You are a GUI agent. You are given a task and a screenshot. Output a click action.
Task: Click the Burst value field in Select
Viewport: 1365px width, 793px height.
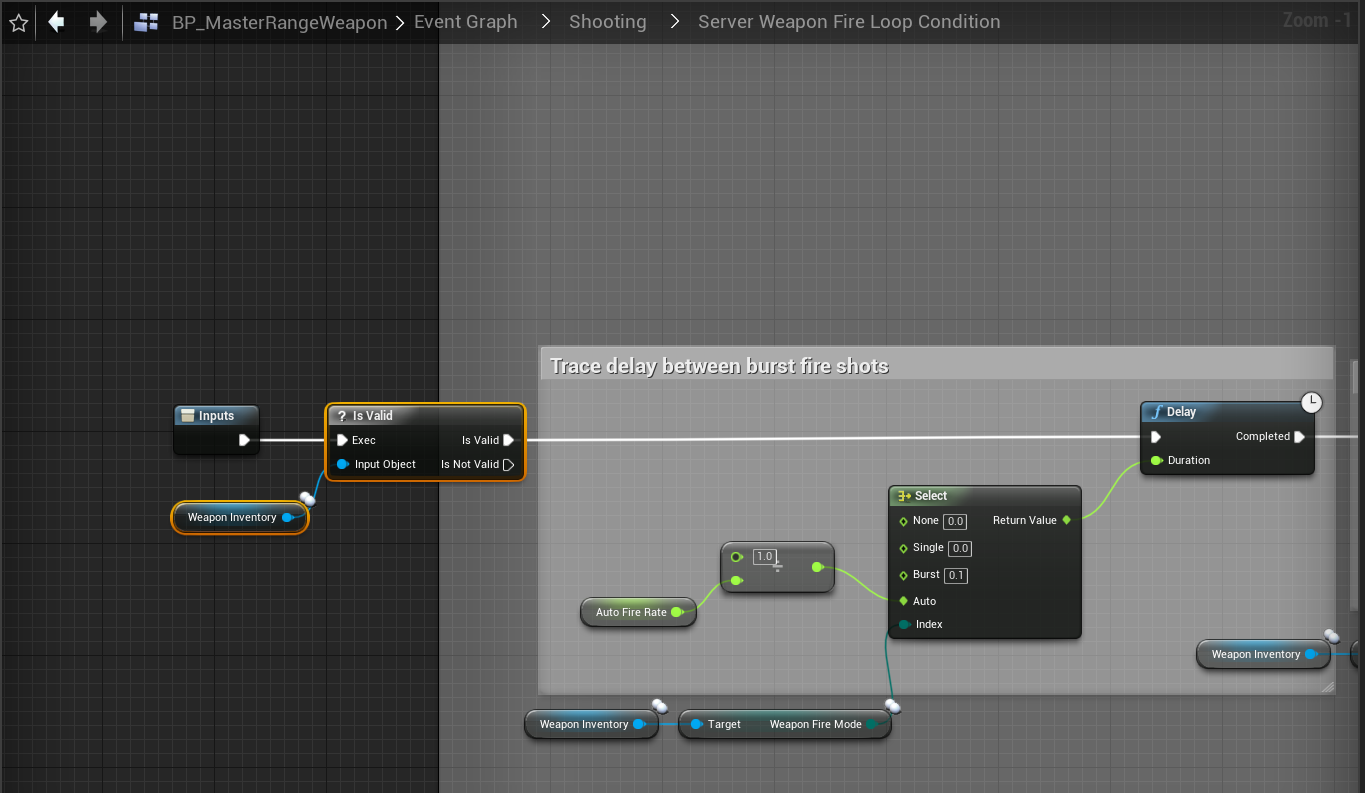click(x=956, y=575)
